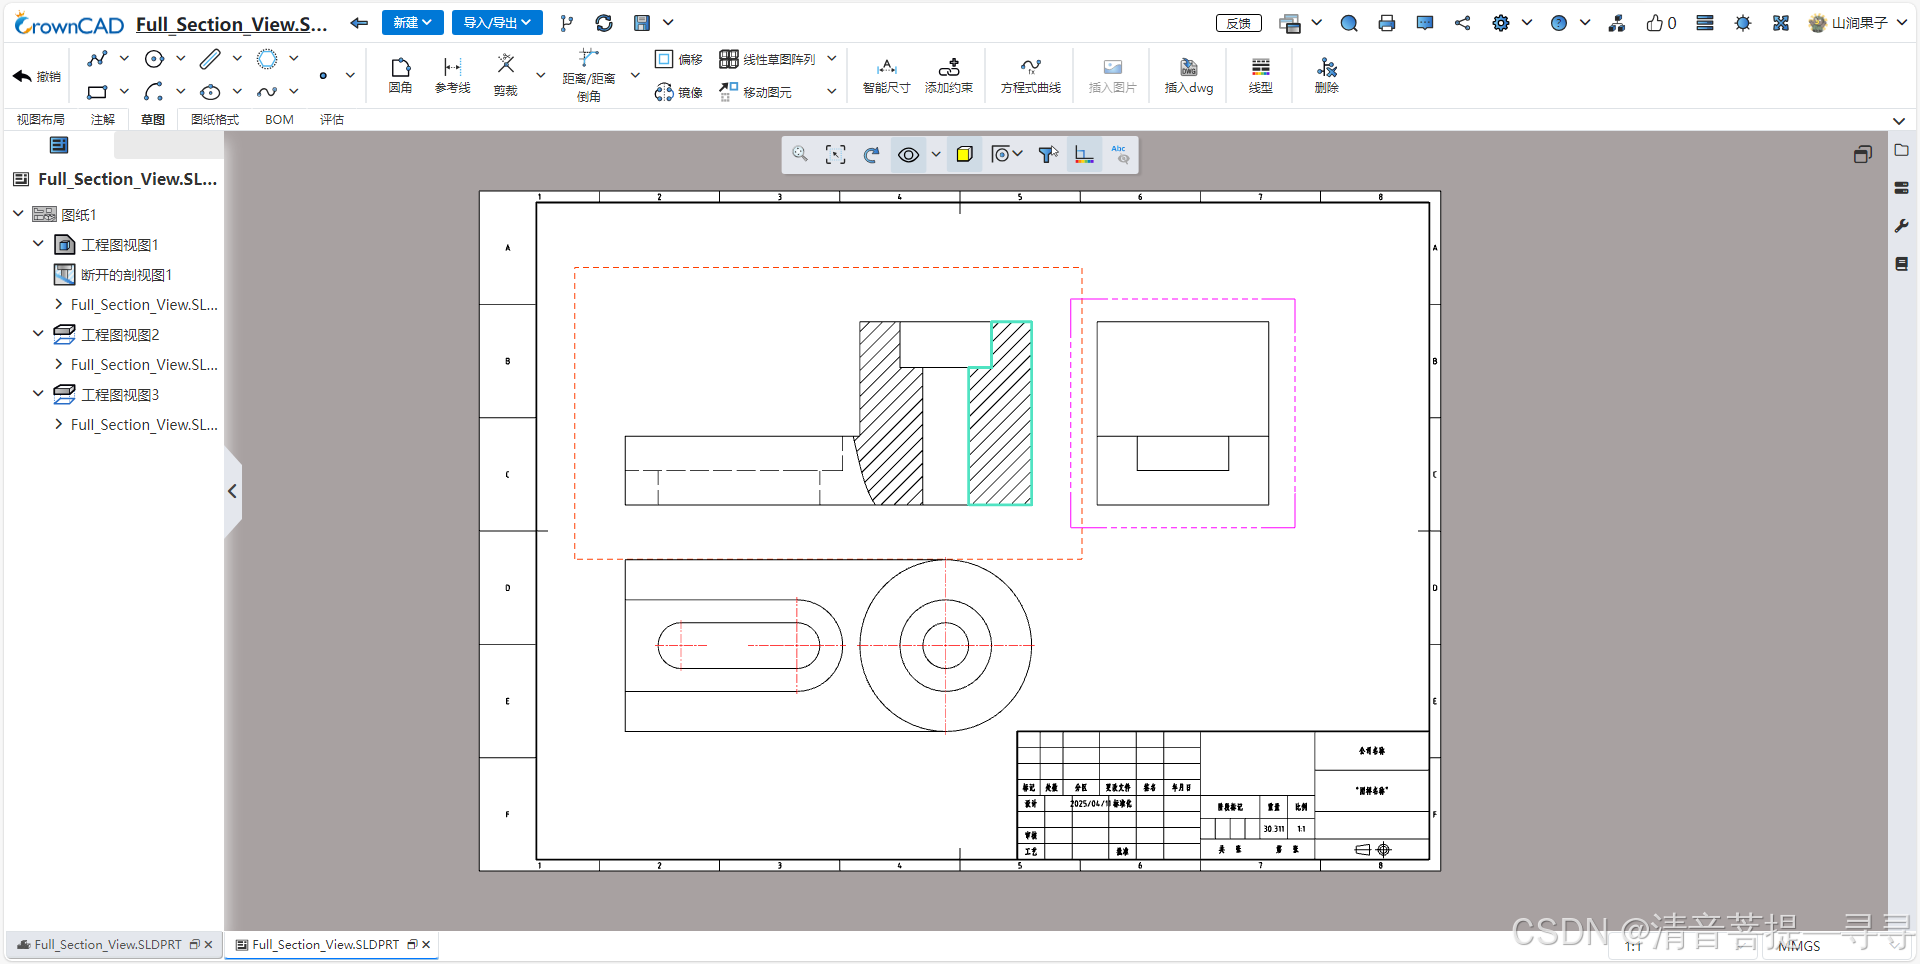The height and width of the screenshot is (964, 1920).
Task: Switch to the 视图布局 tab
Action: coord(41,120)
